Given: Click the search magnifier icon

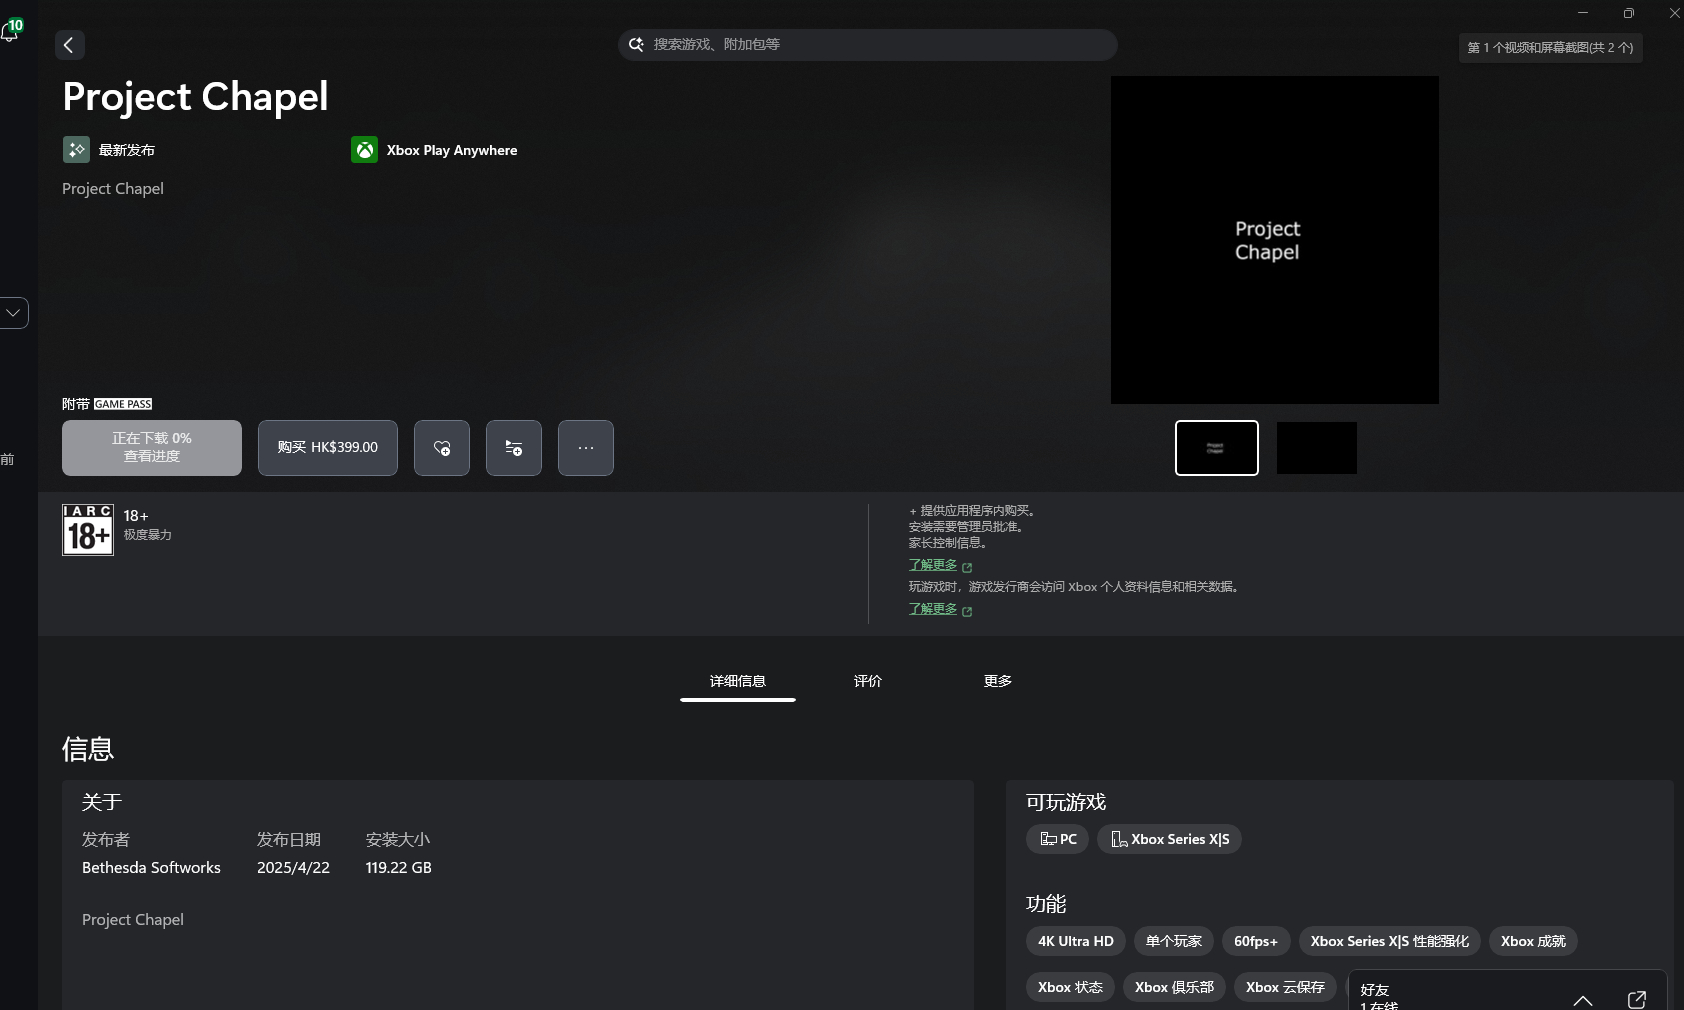Looking at the screenshot, I should click(x=636, y=44).
